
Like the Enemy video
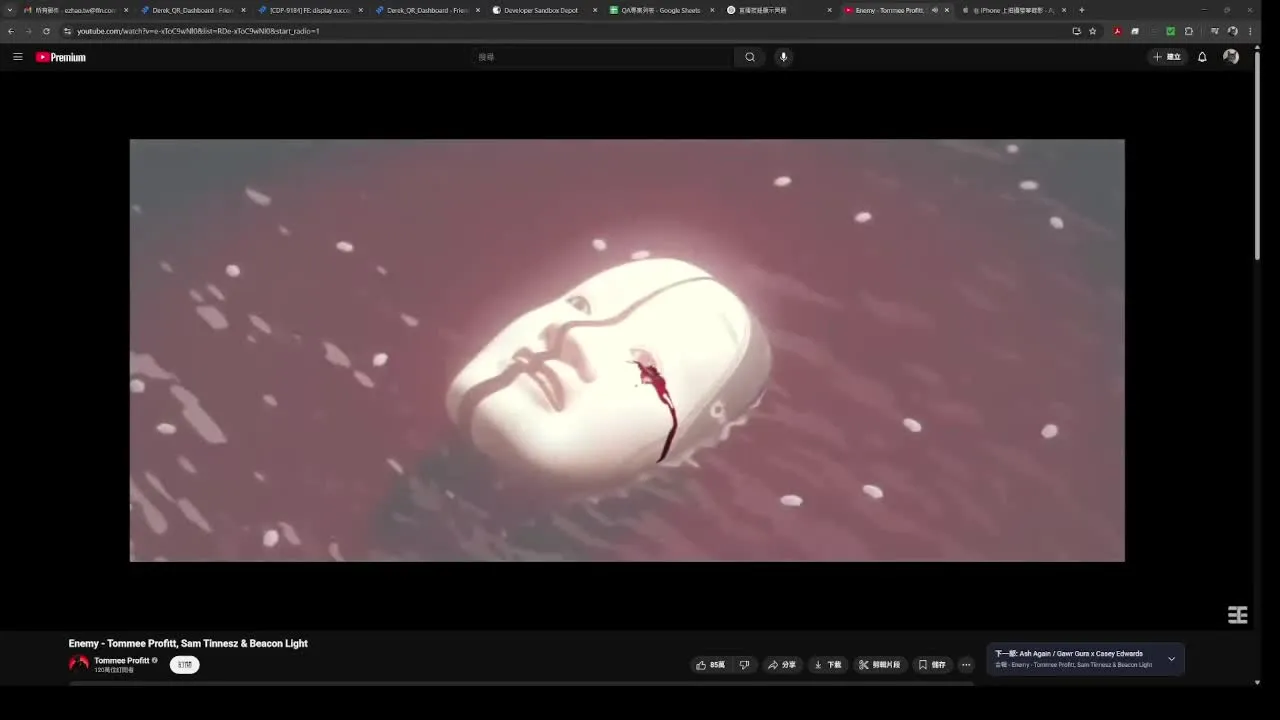point(710,665)
